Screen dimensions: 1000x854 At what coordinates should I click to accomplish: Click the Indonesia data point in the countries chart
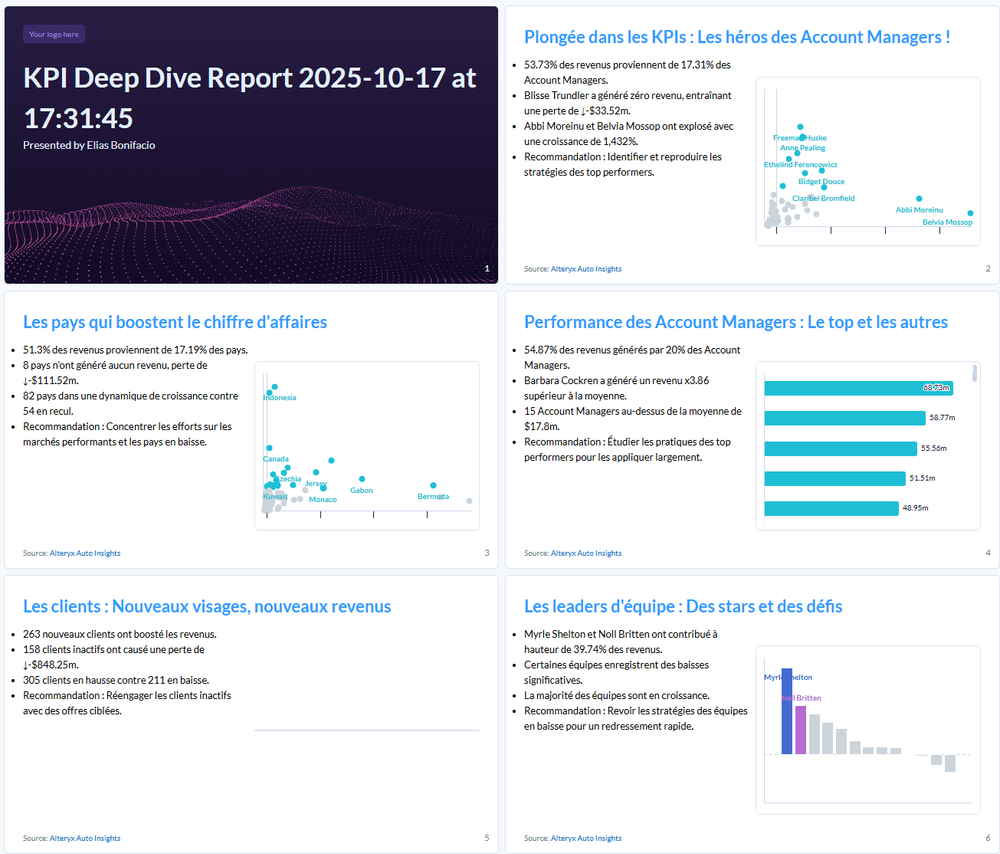tap(274, 386)
